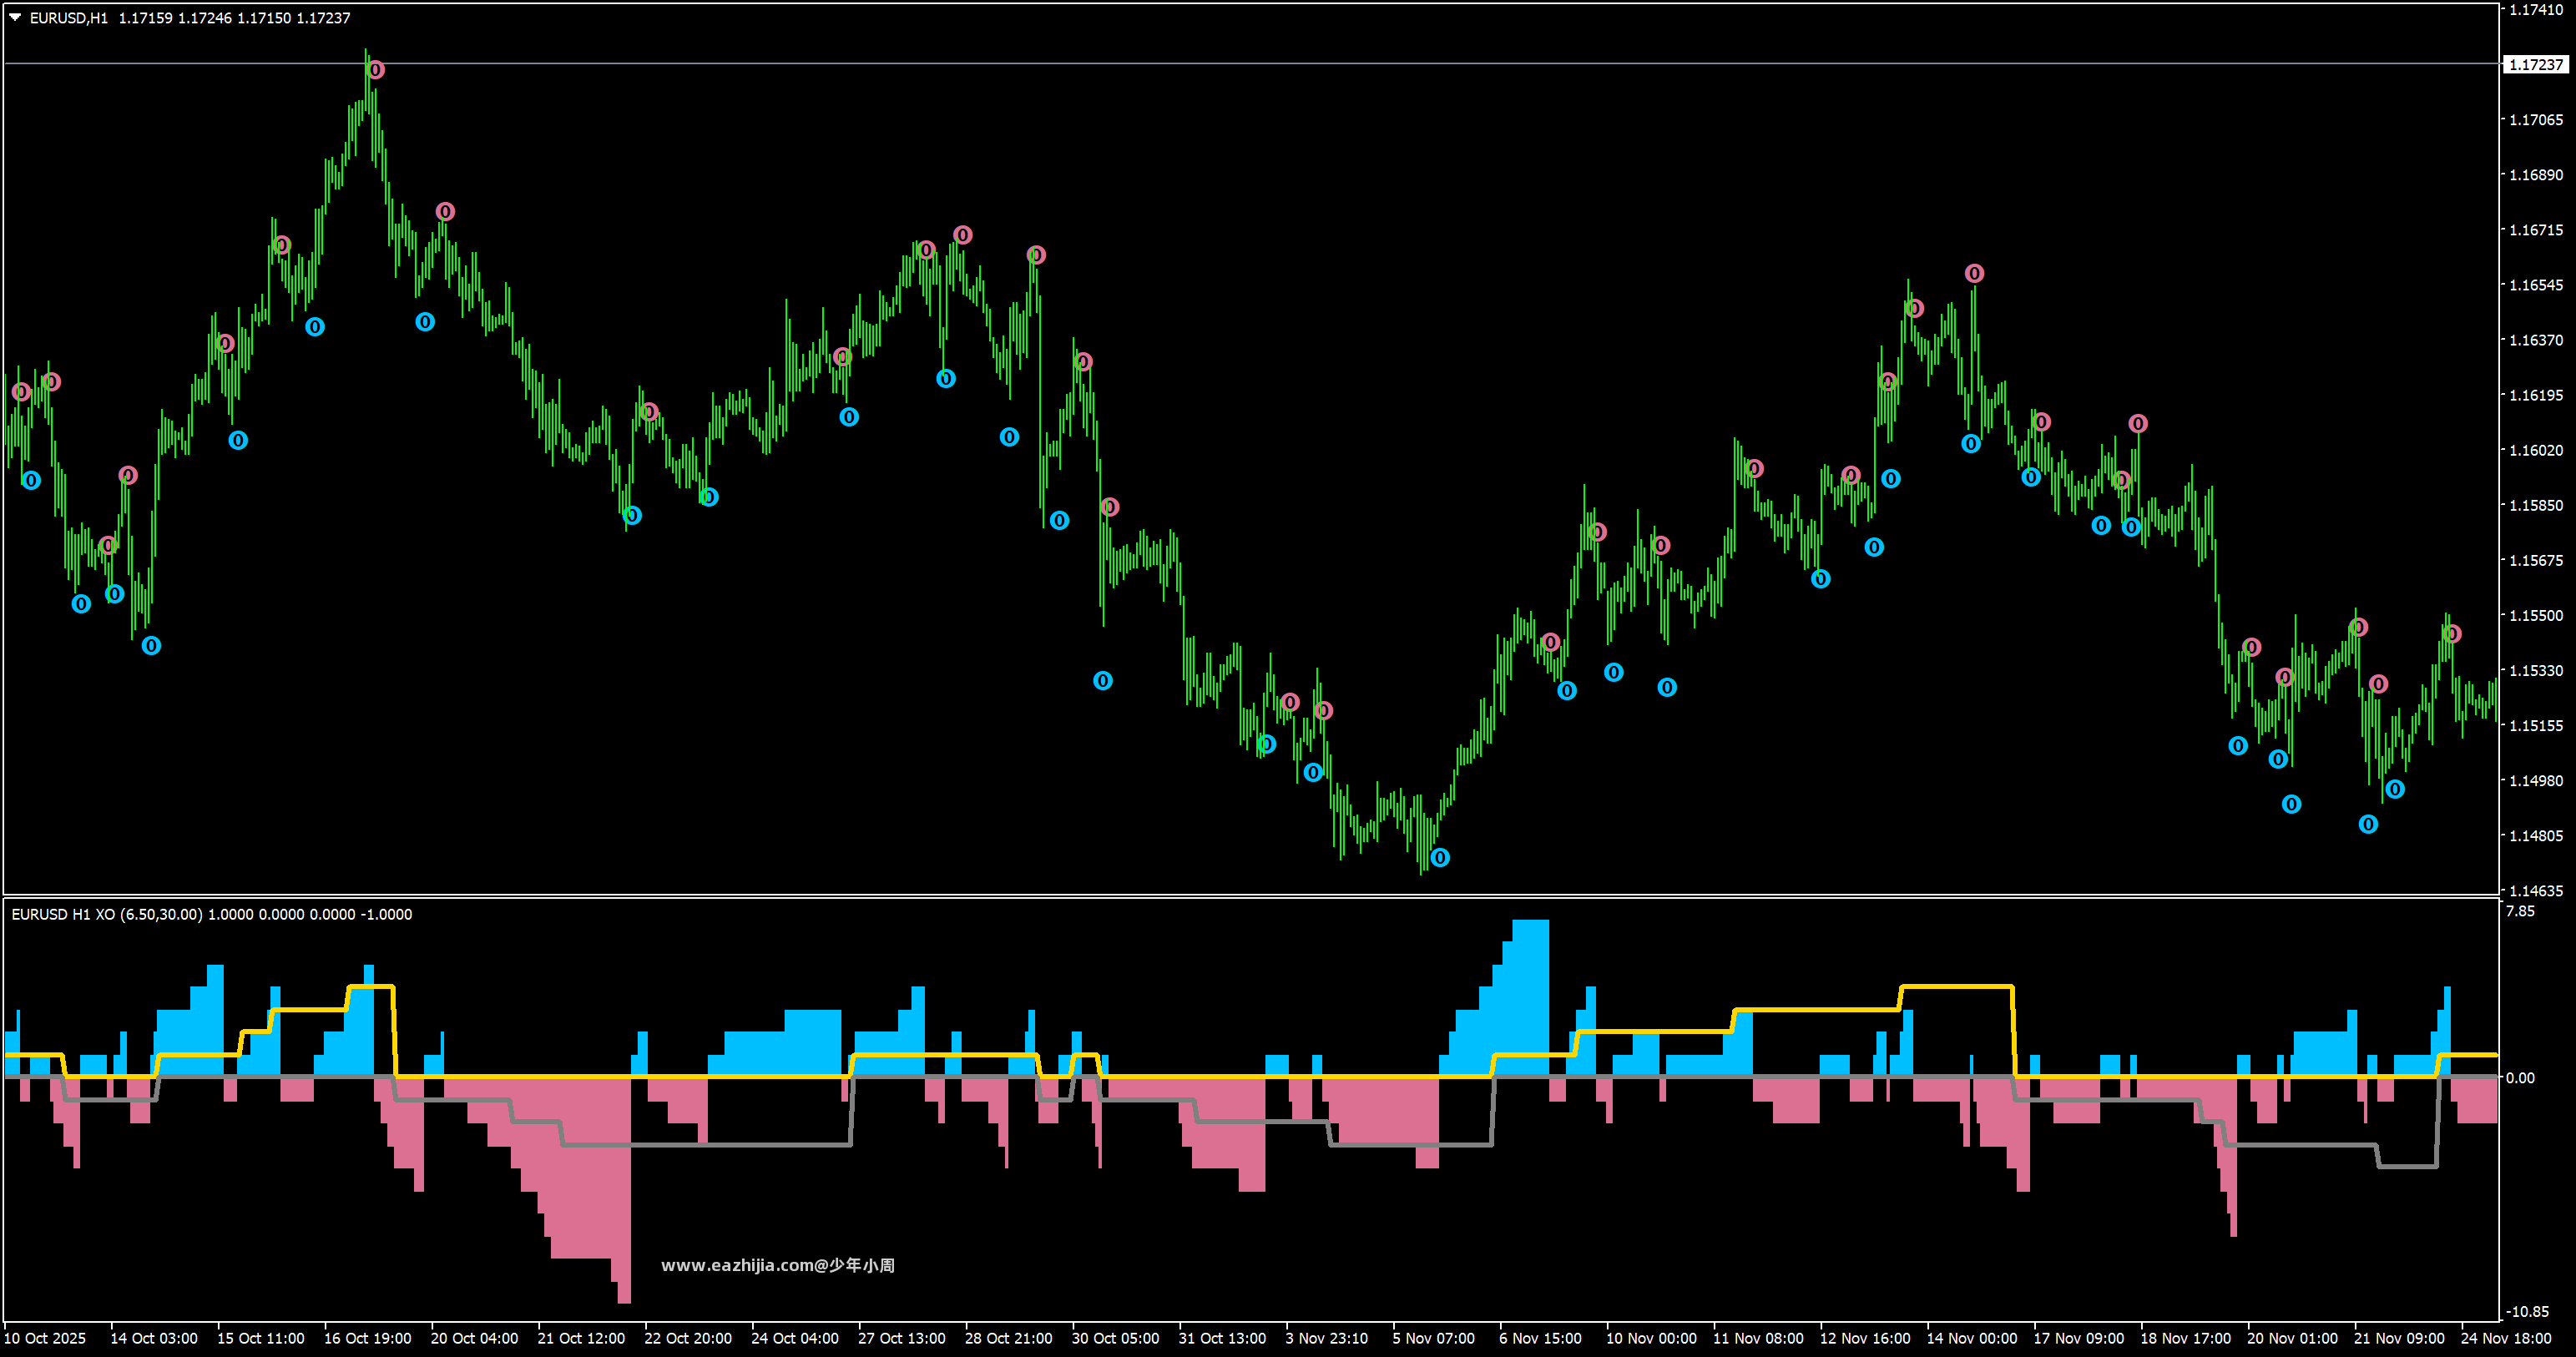Click time axis label 11 Nov 08:00
This screenshot has height=1357, width=2576.
pyautogui.click(x=1759, y=1338)
